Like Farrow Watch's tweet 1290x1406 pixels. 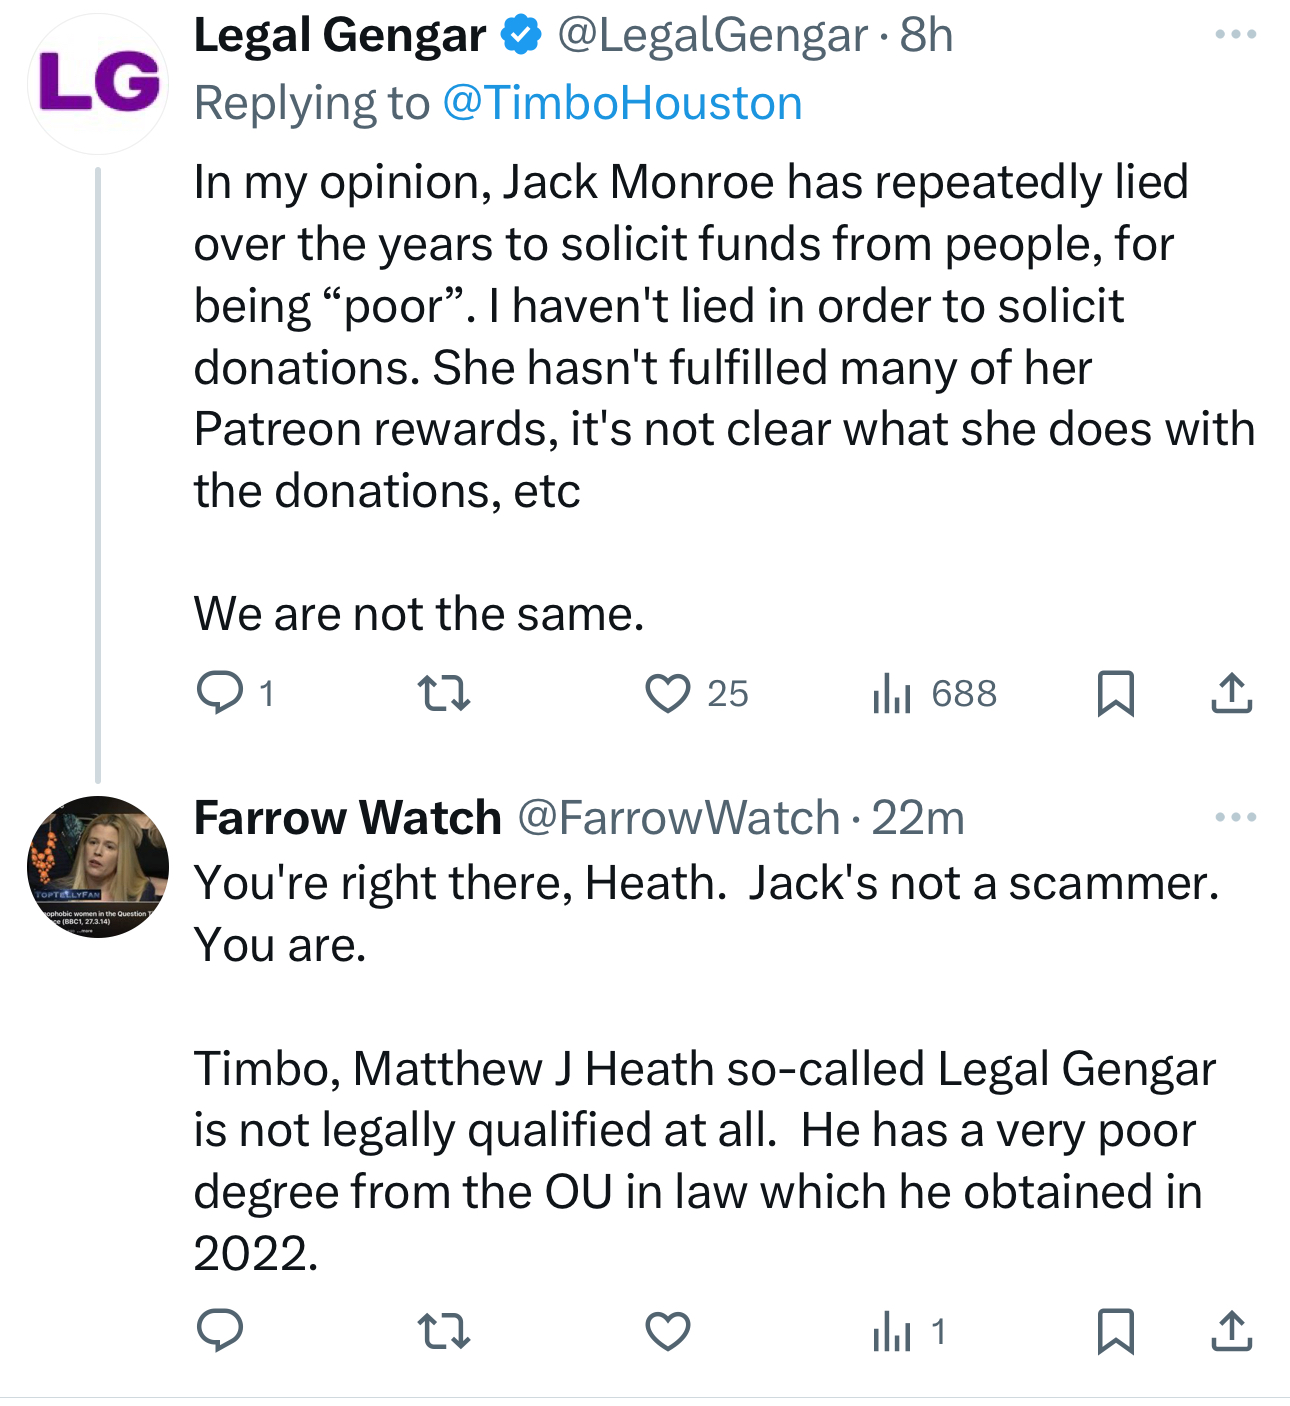[x=668, y=1331]
